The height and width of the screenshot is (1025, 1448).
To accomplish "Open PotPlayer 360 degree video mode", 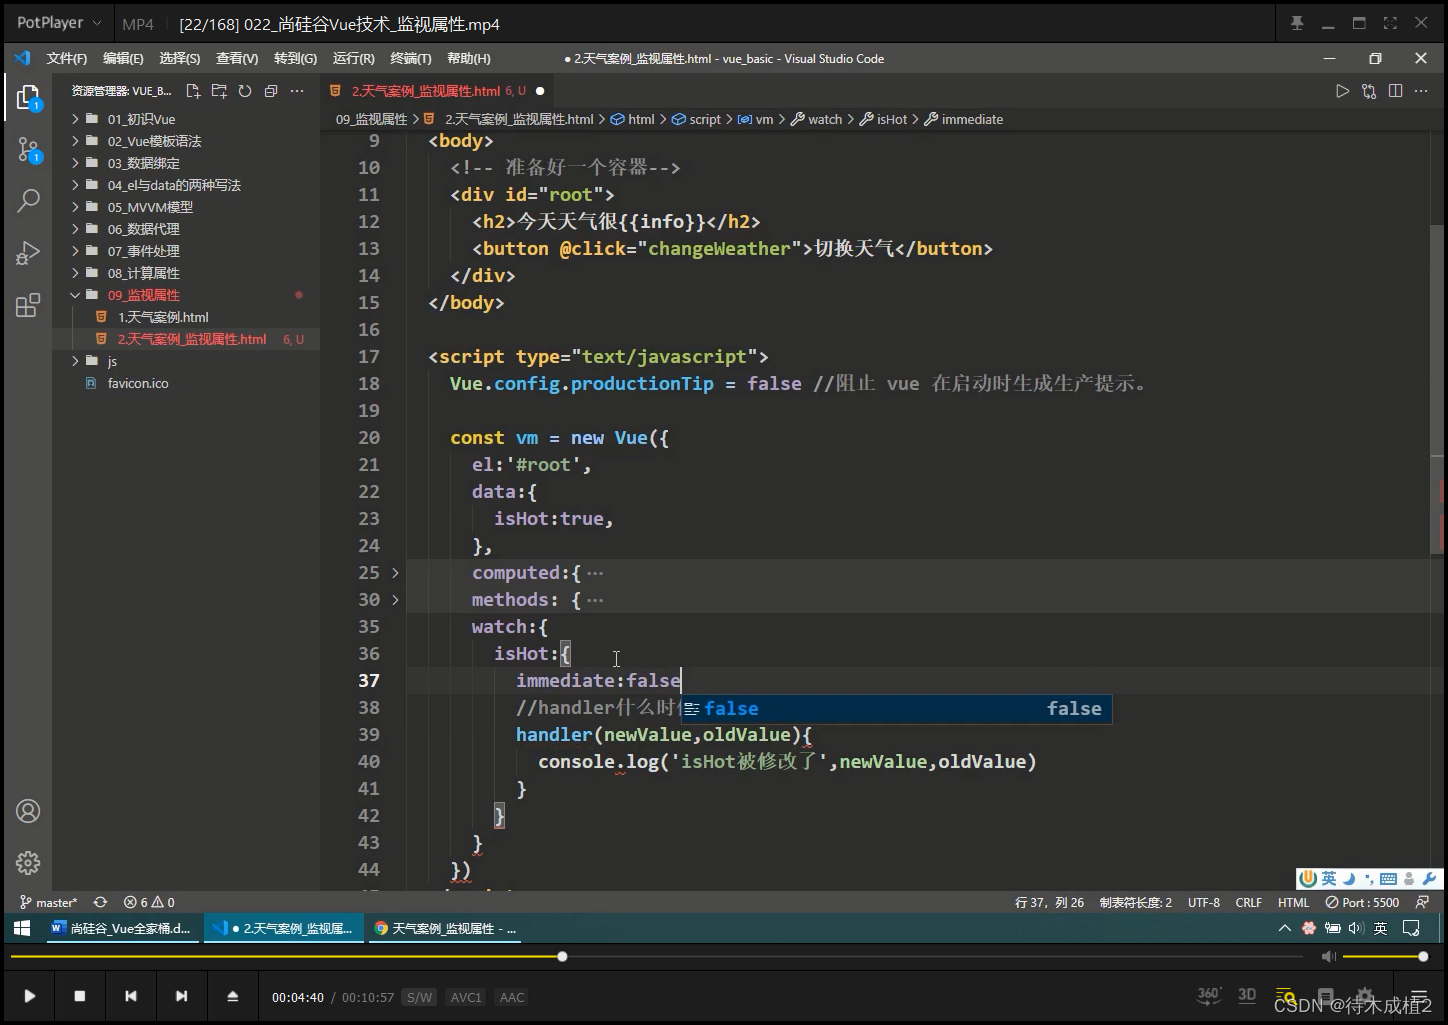I will click(1208, 995).
